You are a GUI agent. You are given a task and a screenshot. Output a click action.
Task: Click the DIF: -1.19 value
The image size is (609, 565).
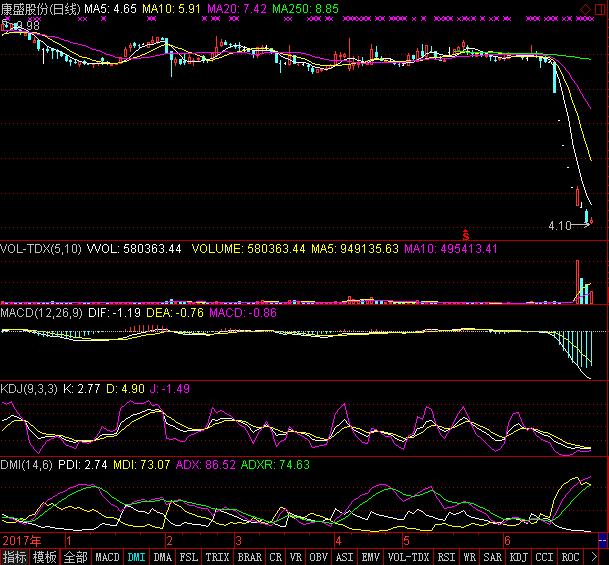click(114, 313)
